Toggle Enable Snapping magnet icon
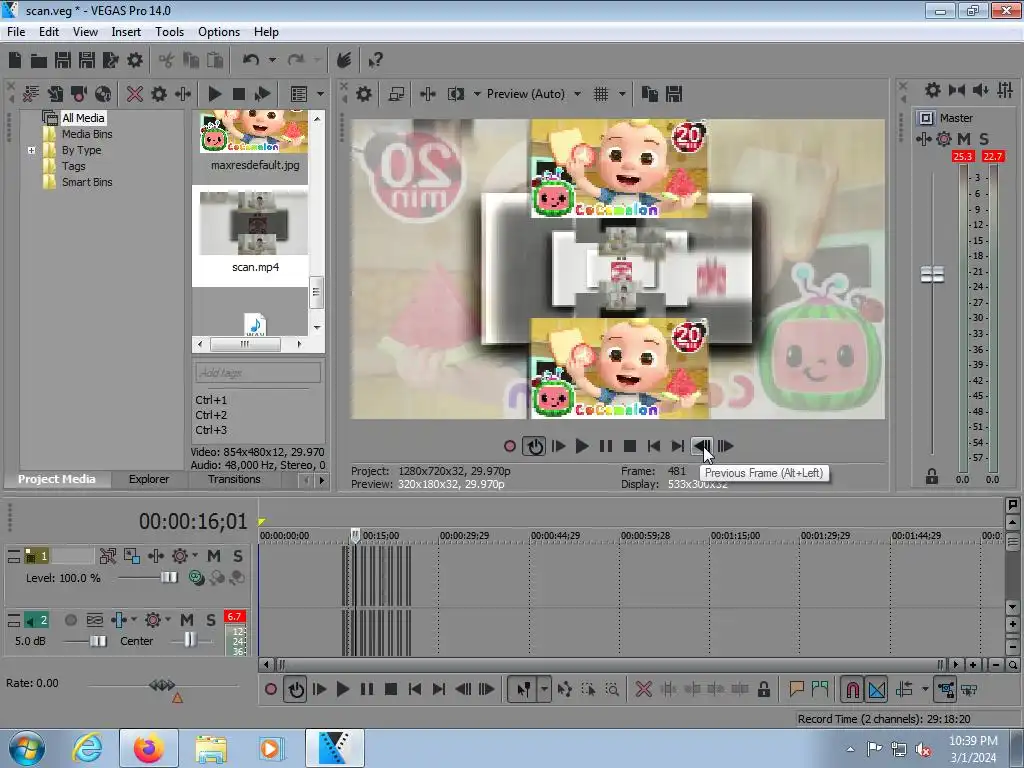The width and height of the screenshot is (1024, 768). [x=852, y=689]
